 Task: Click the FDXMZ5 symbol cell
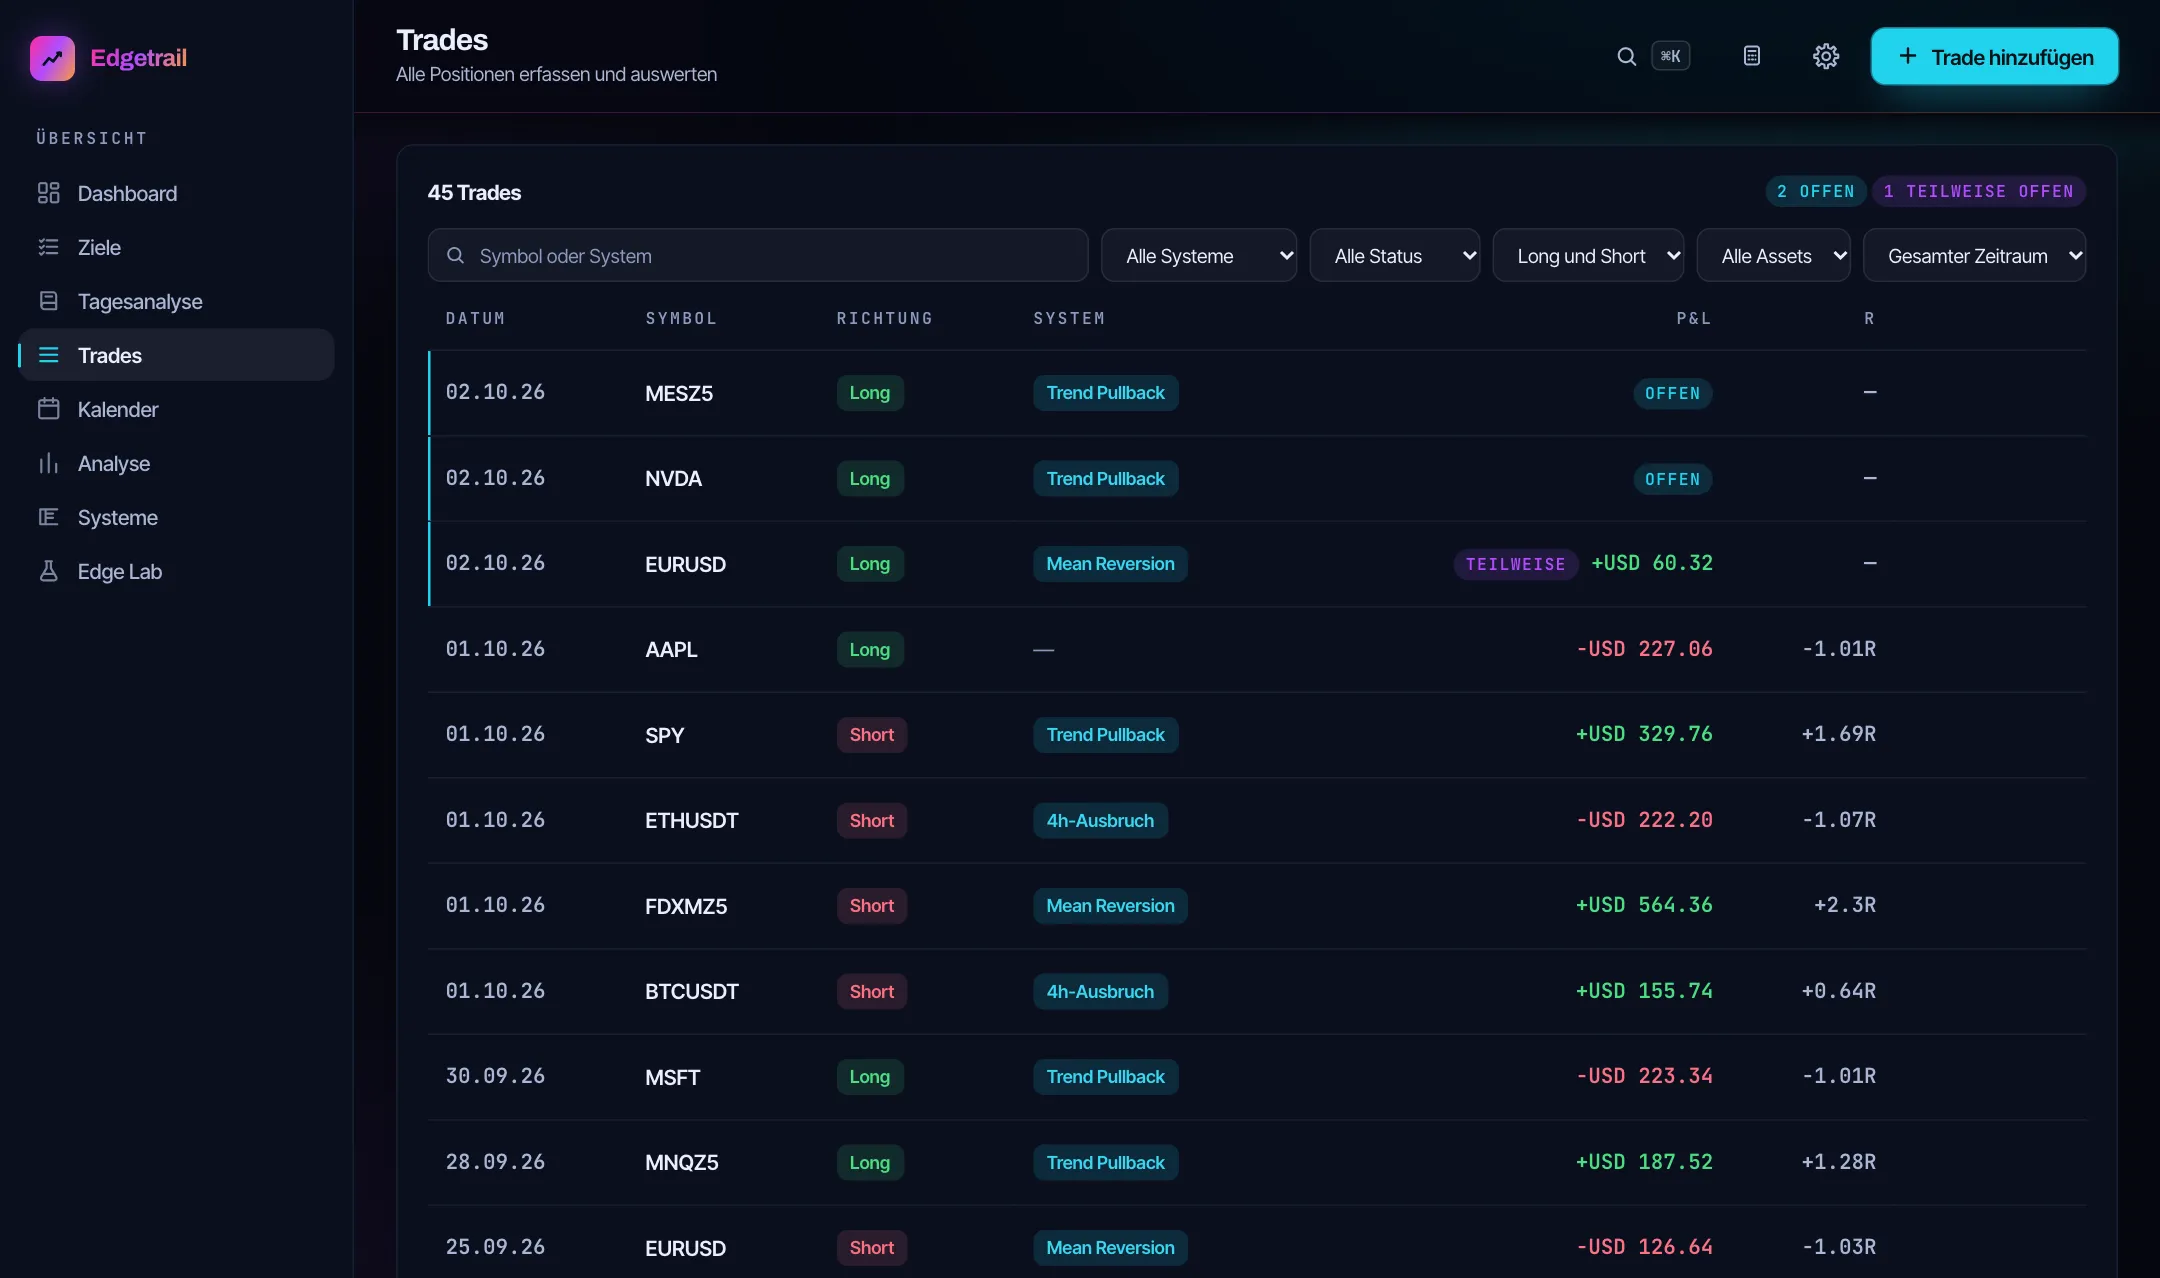(x=686, y=906)
